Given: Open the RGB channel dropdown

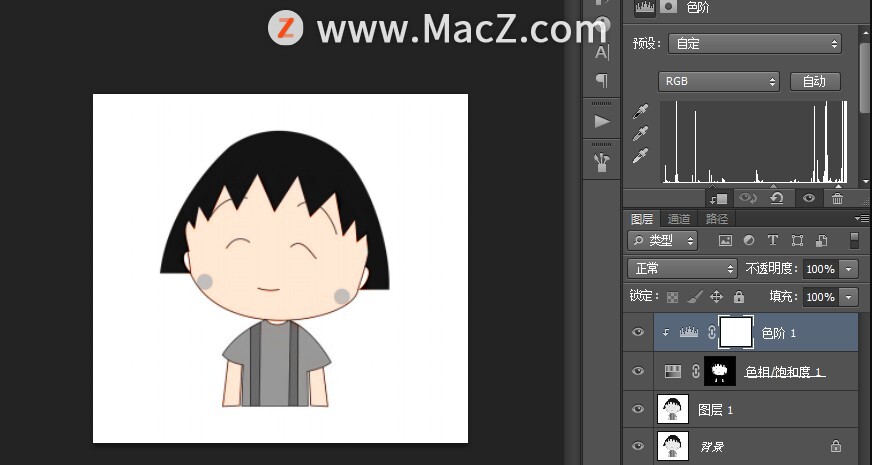Looking at the screenshot, I should [719, 81].
